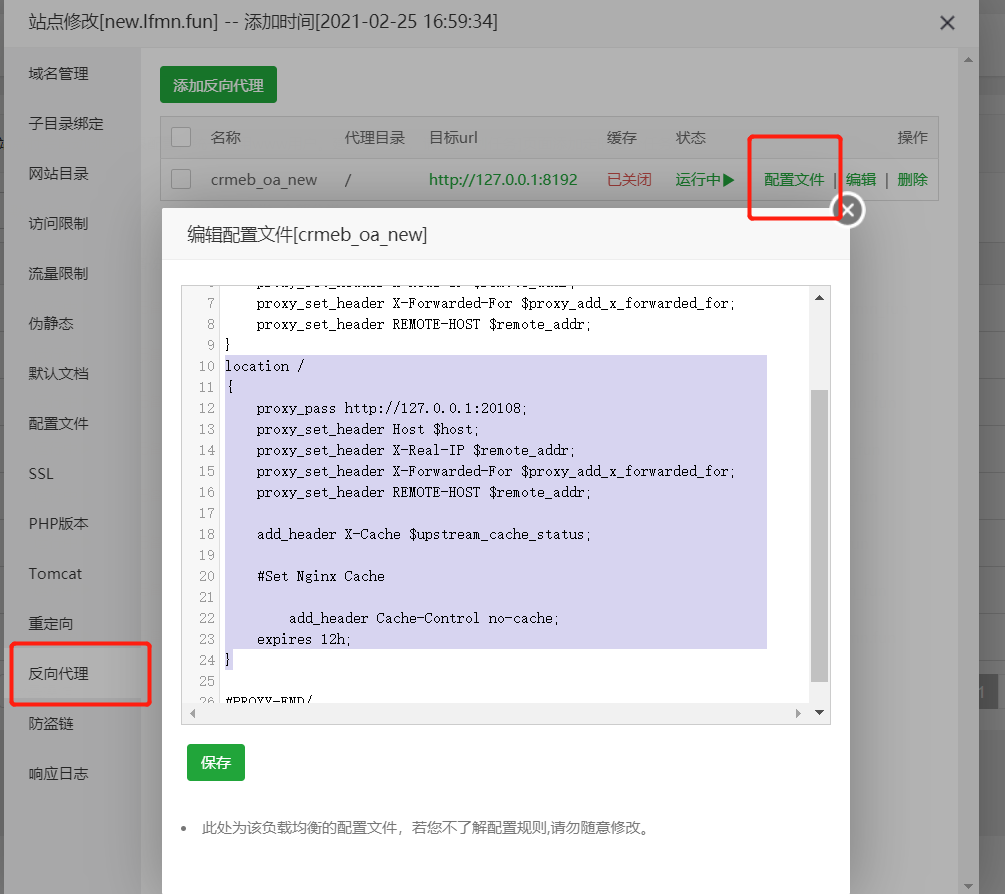Click the 已关闭 cache status label
This screenshot has width=1005, height=894.
[629, 179]
